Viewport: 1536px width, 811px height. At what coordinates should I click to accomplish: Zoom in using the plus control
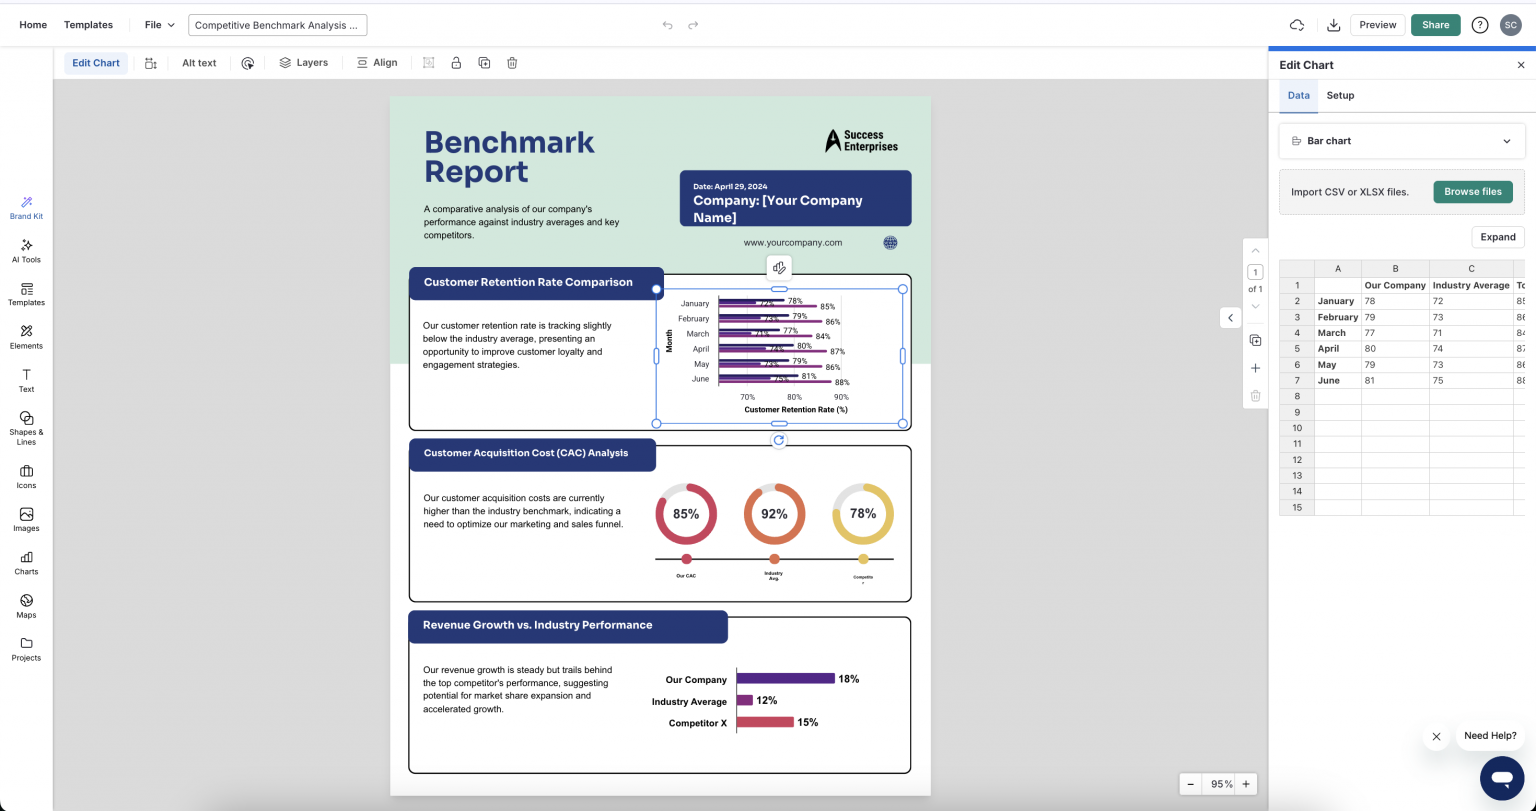click(x=1245, y=784)
